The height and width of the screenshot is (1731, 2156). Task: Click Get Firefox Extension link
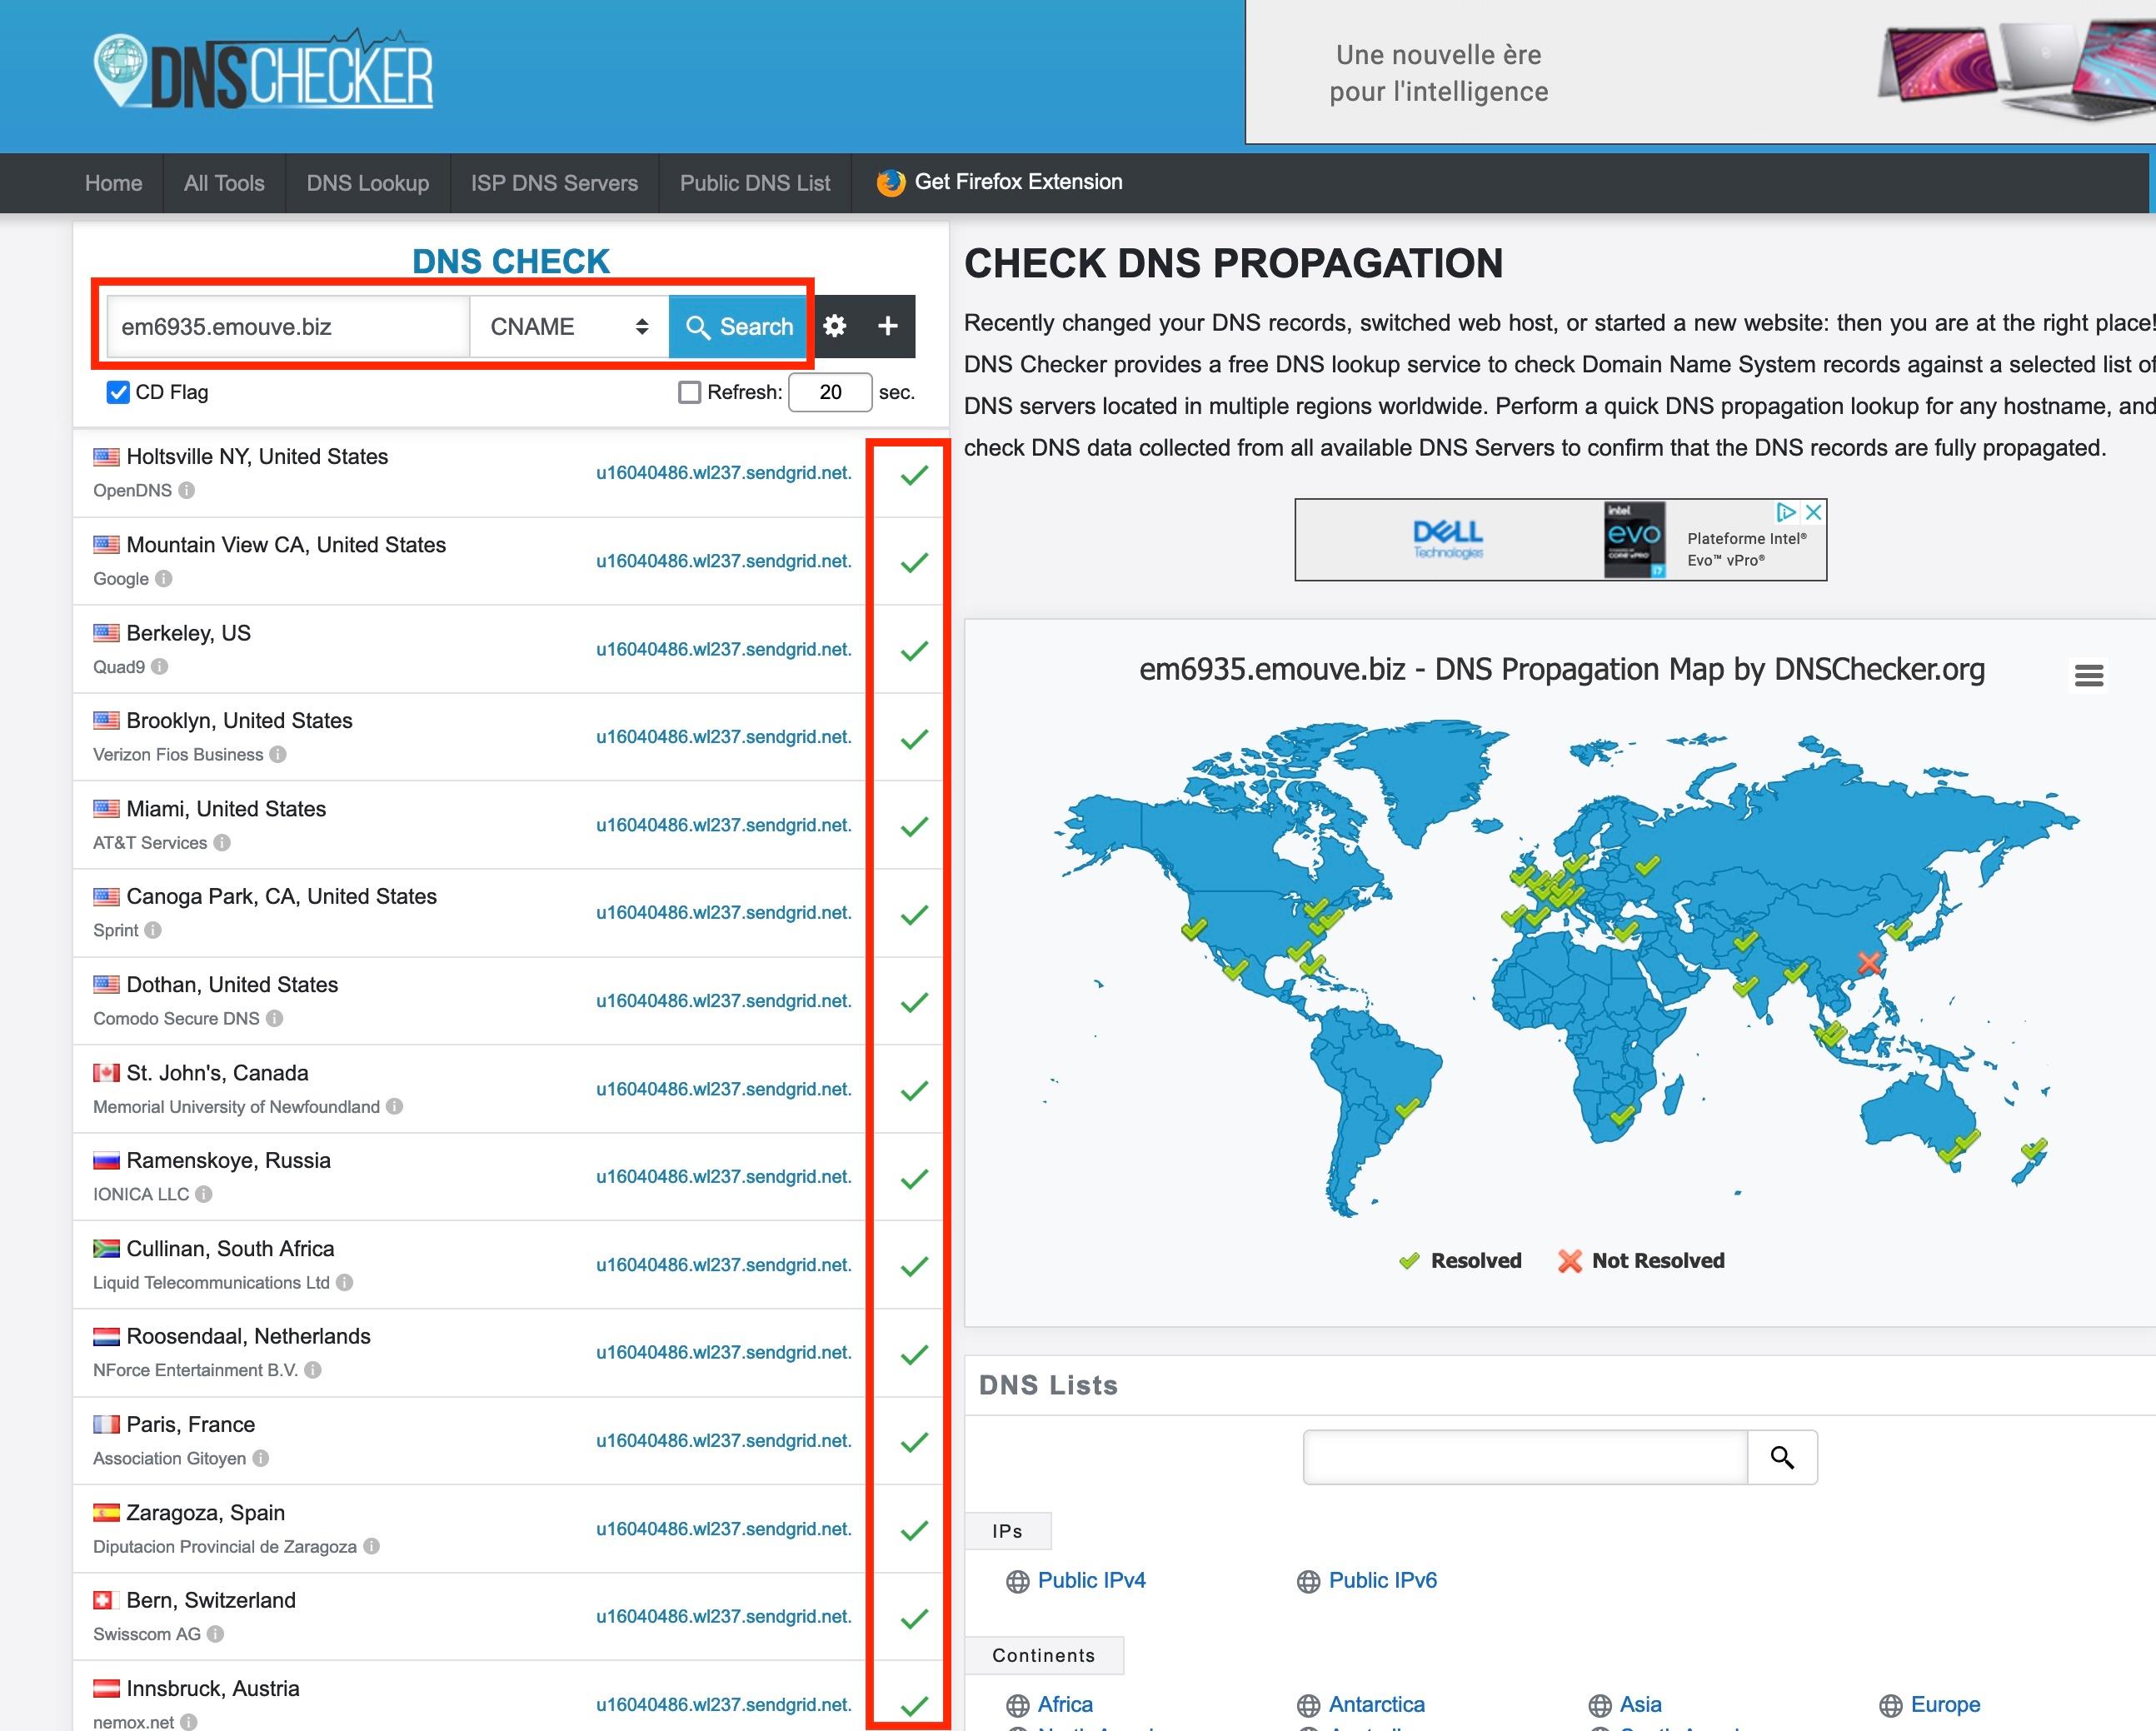point(1000,182)
